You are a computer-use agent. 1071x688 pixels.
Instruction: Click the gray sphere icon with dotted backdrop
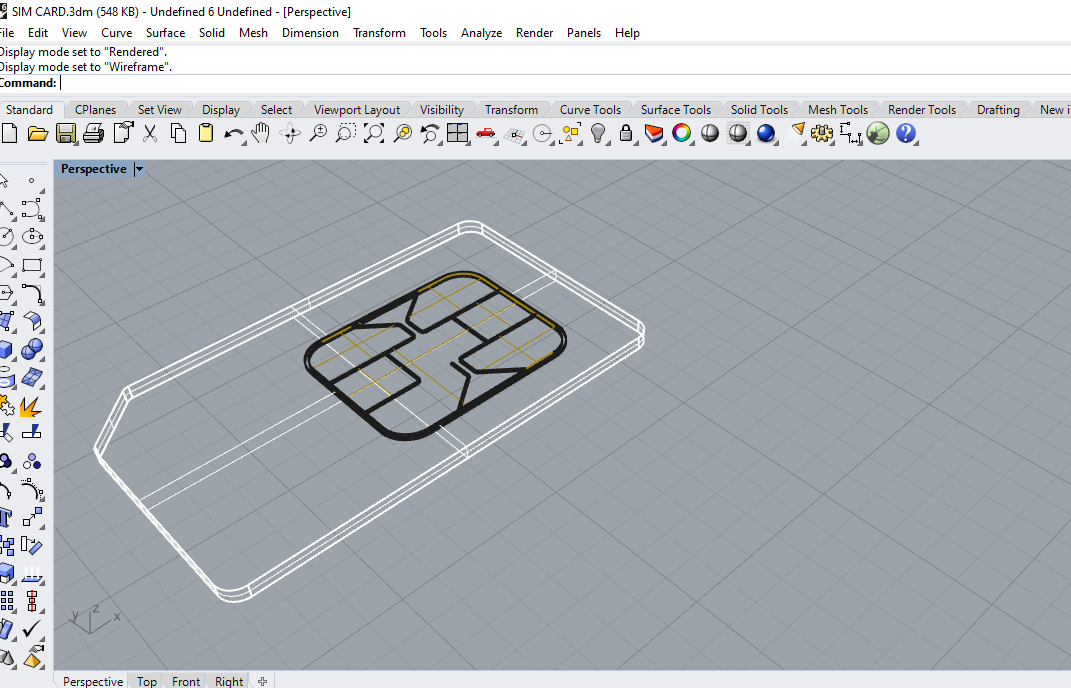[x=738, y=133]
